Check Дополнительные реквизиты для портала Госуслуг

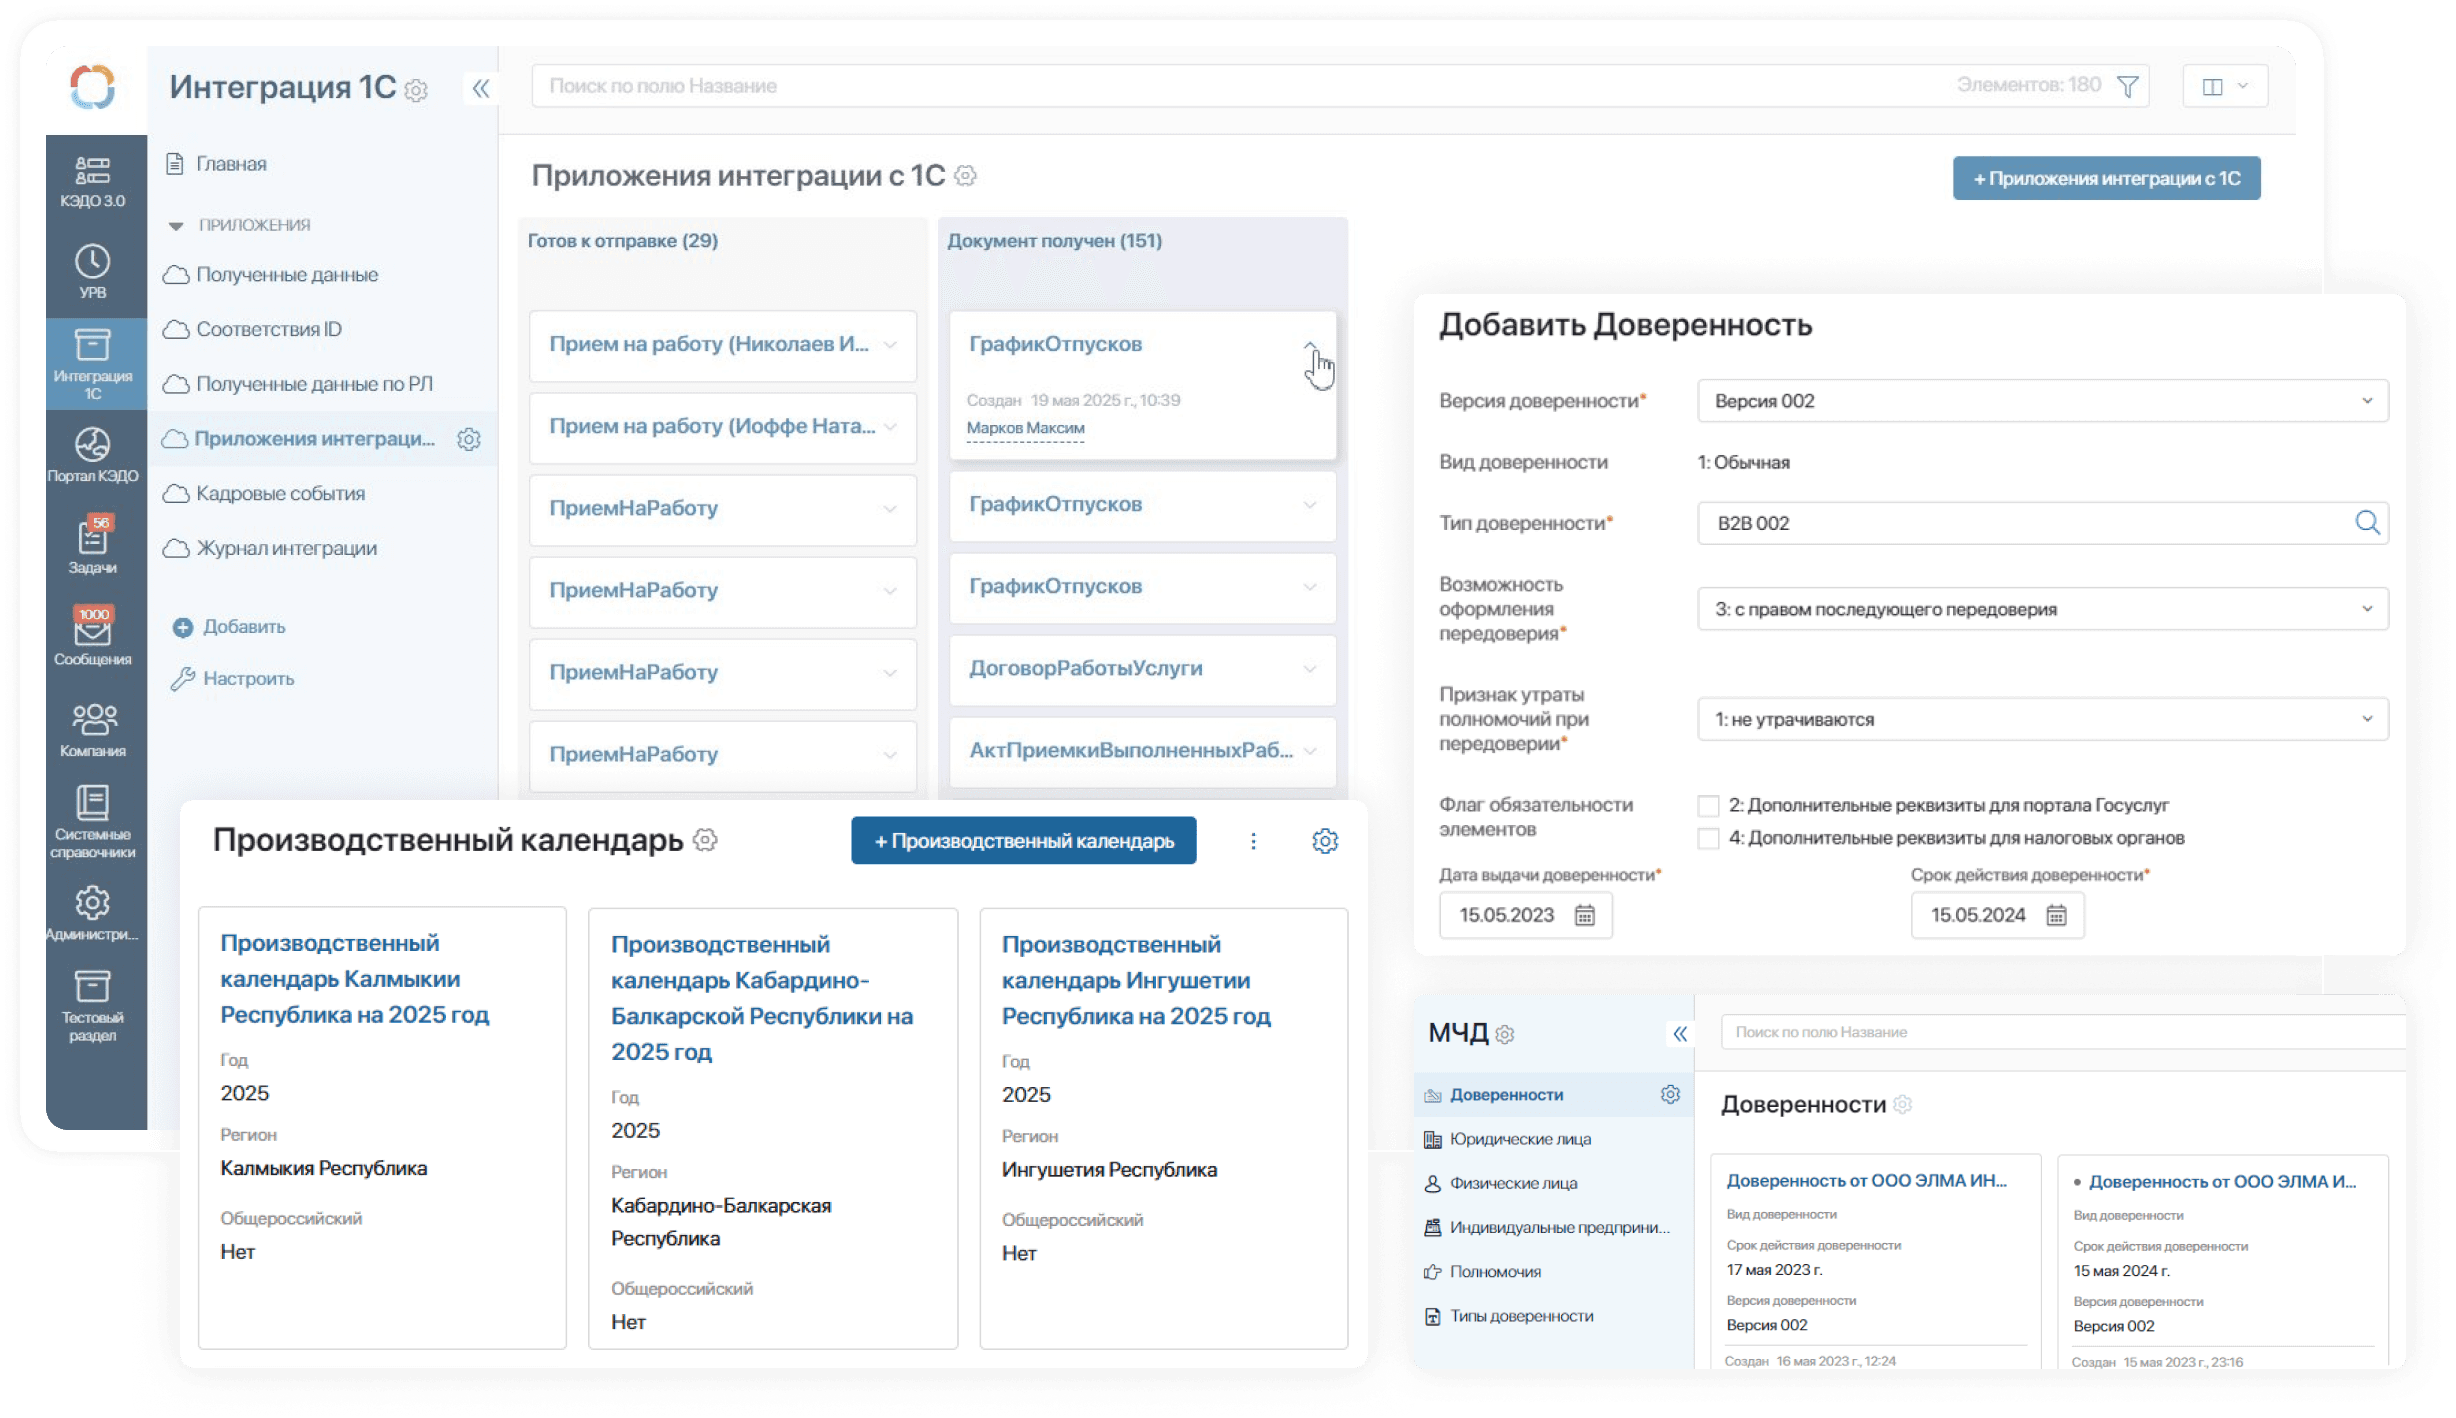[1708, 806]
